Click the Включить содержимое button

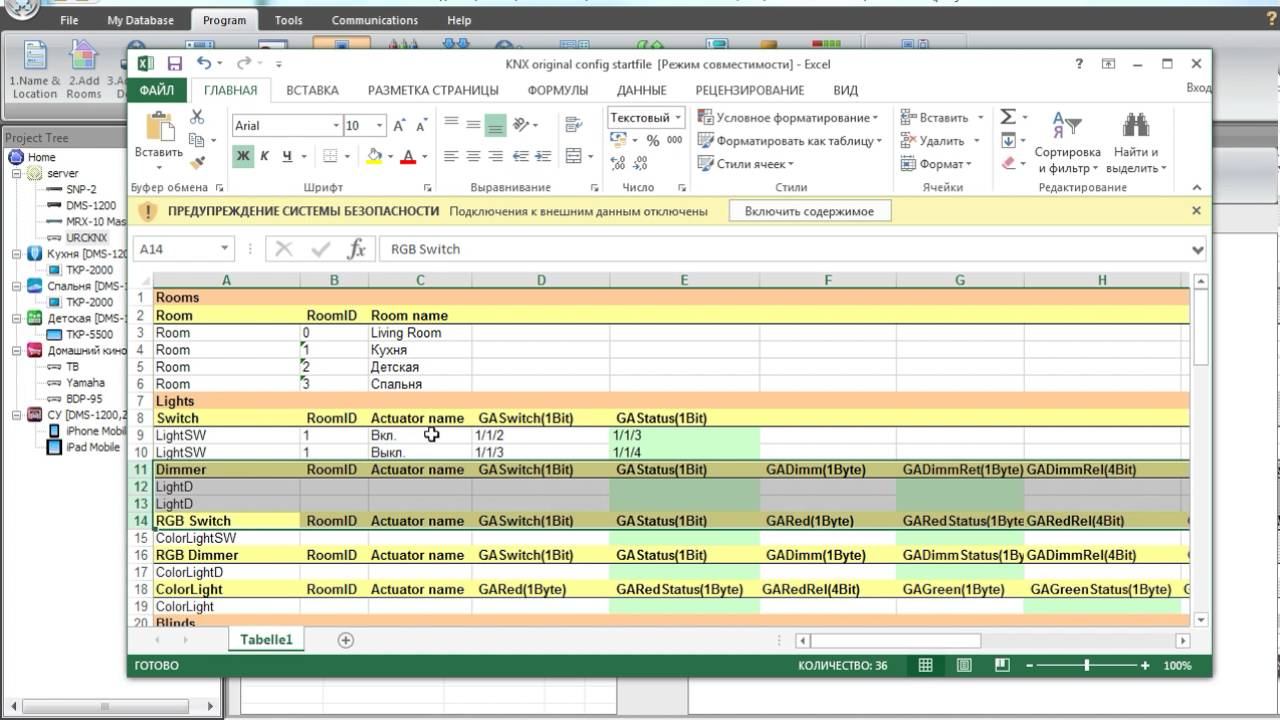coord(809,211)
